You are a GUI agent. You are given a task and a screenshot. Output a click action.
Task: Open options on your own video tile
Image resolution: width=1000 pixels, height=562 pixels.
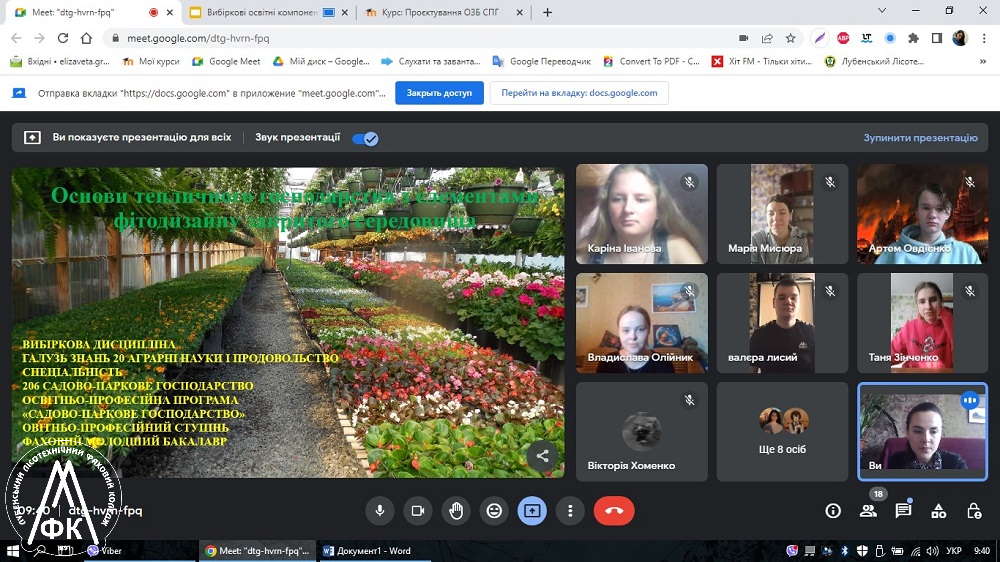969,401
